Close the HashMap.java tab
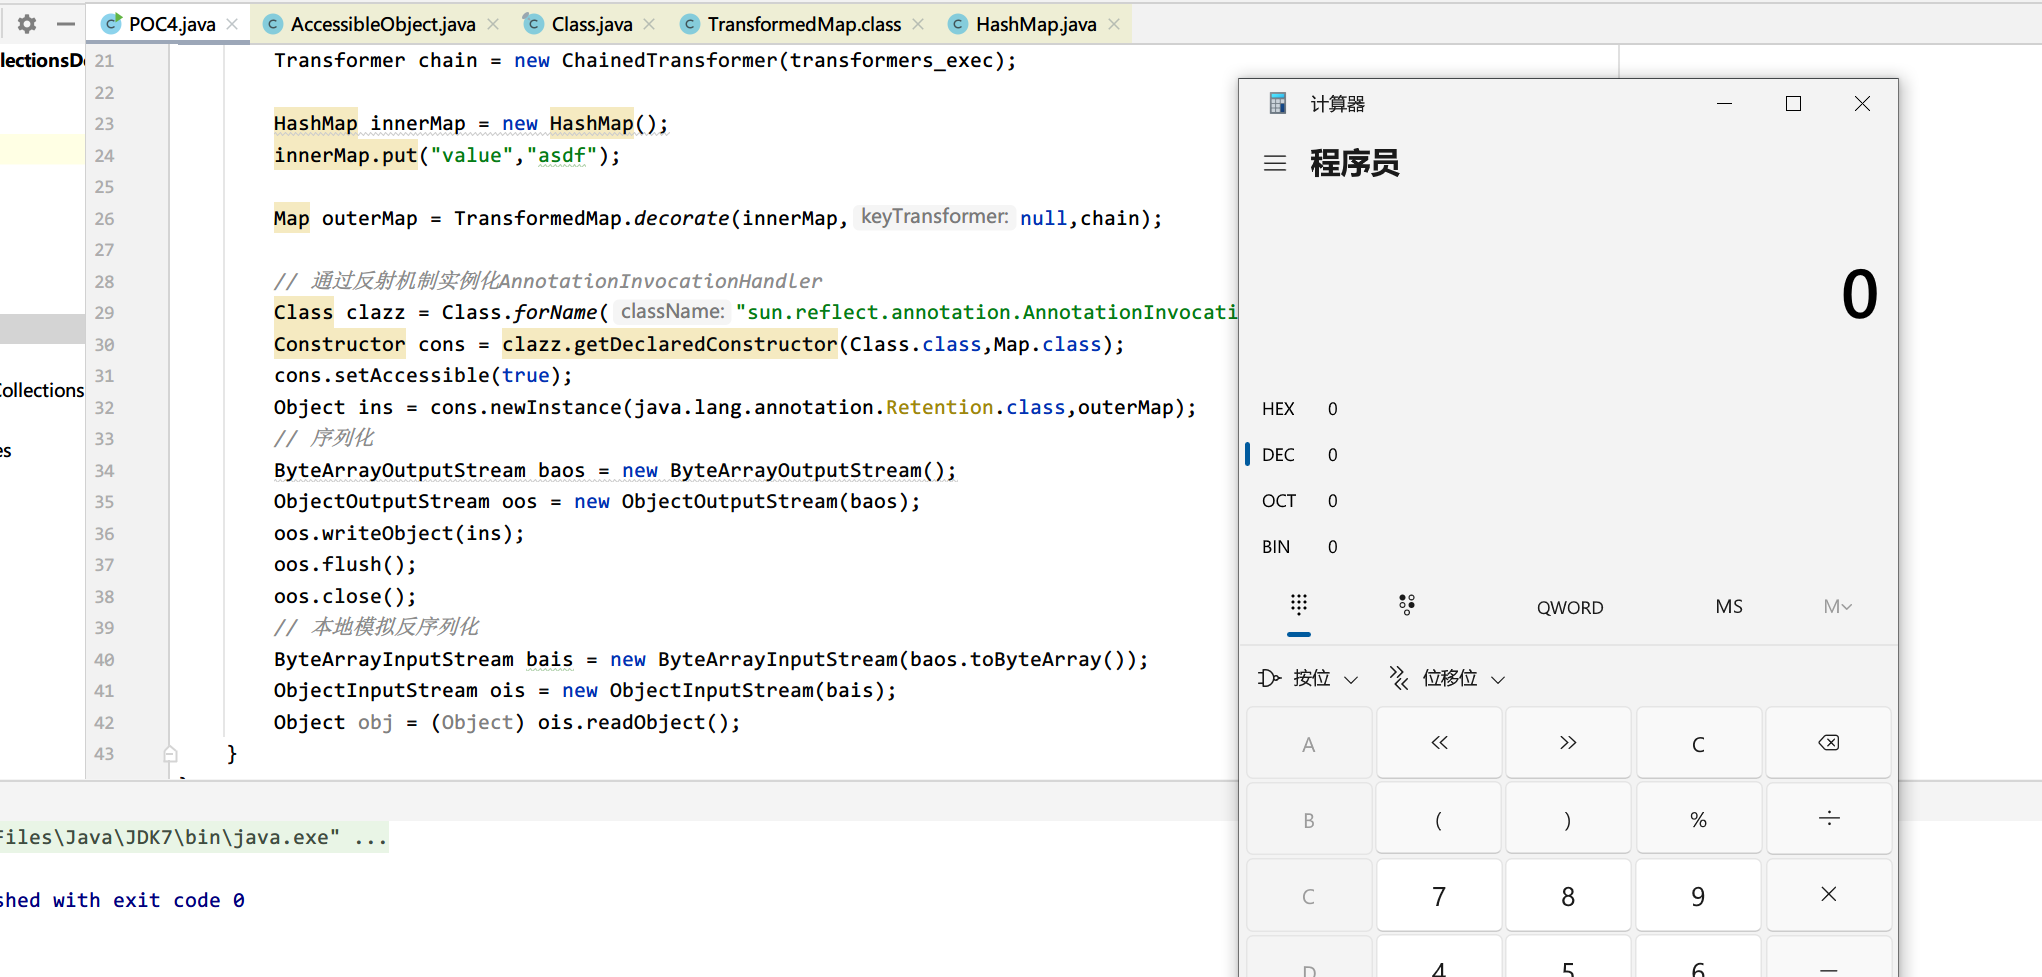2042x977 pixels. click(1114, 24)
